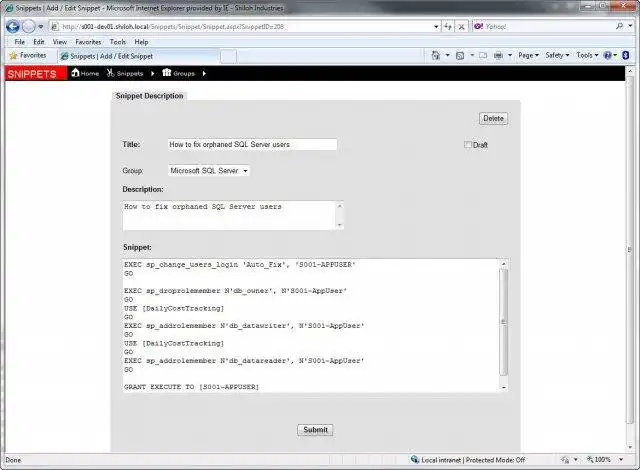
Task: Click Snippet box scroll up arrow
Action: [x=504, y=264]
